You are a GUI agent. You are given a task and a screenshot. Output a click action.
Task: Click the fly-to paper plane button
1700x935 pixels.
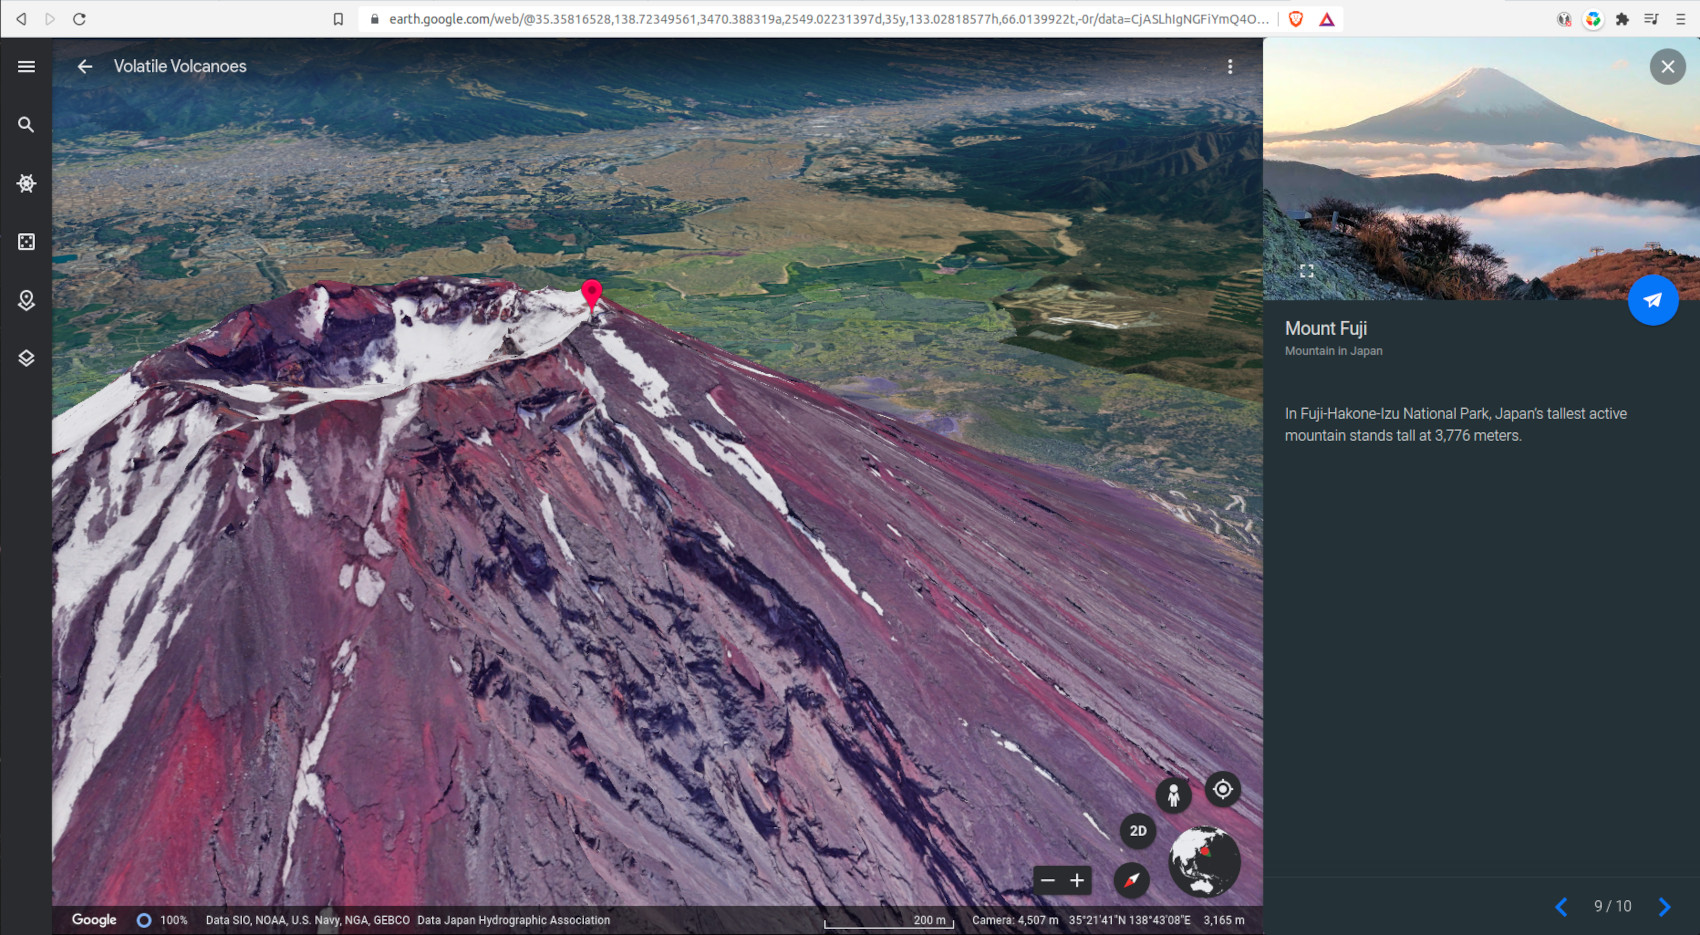[x=1652, y=300]
